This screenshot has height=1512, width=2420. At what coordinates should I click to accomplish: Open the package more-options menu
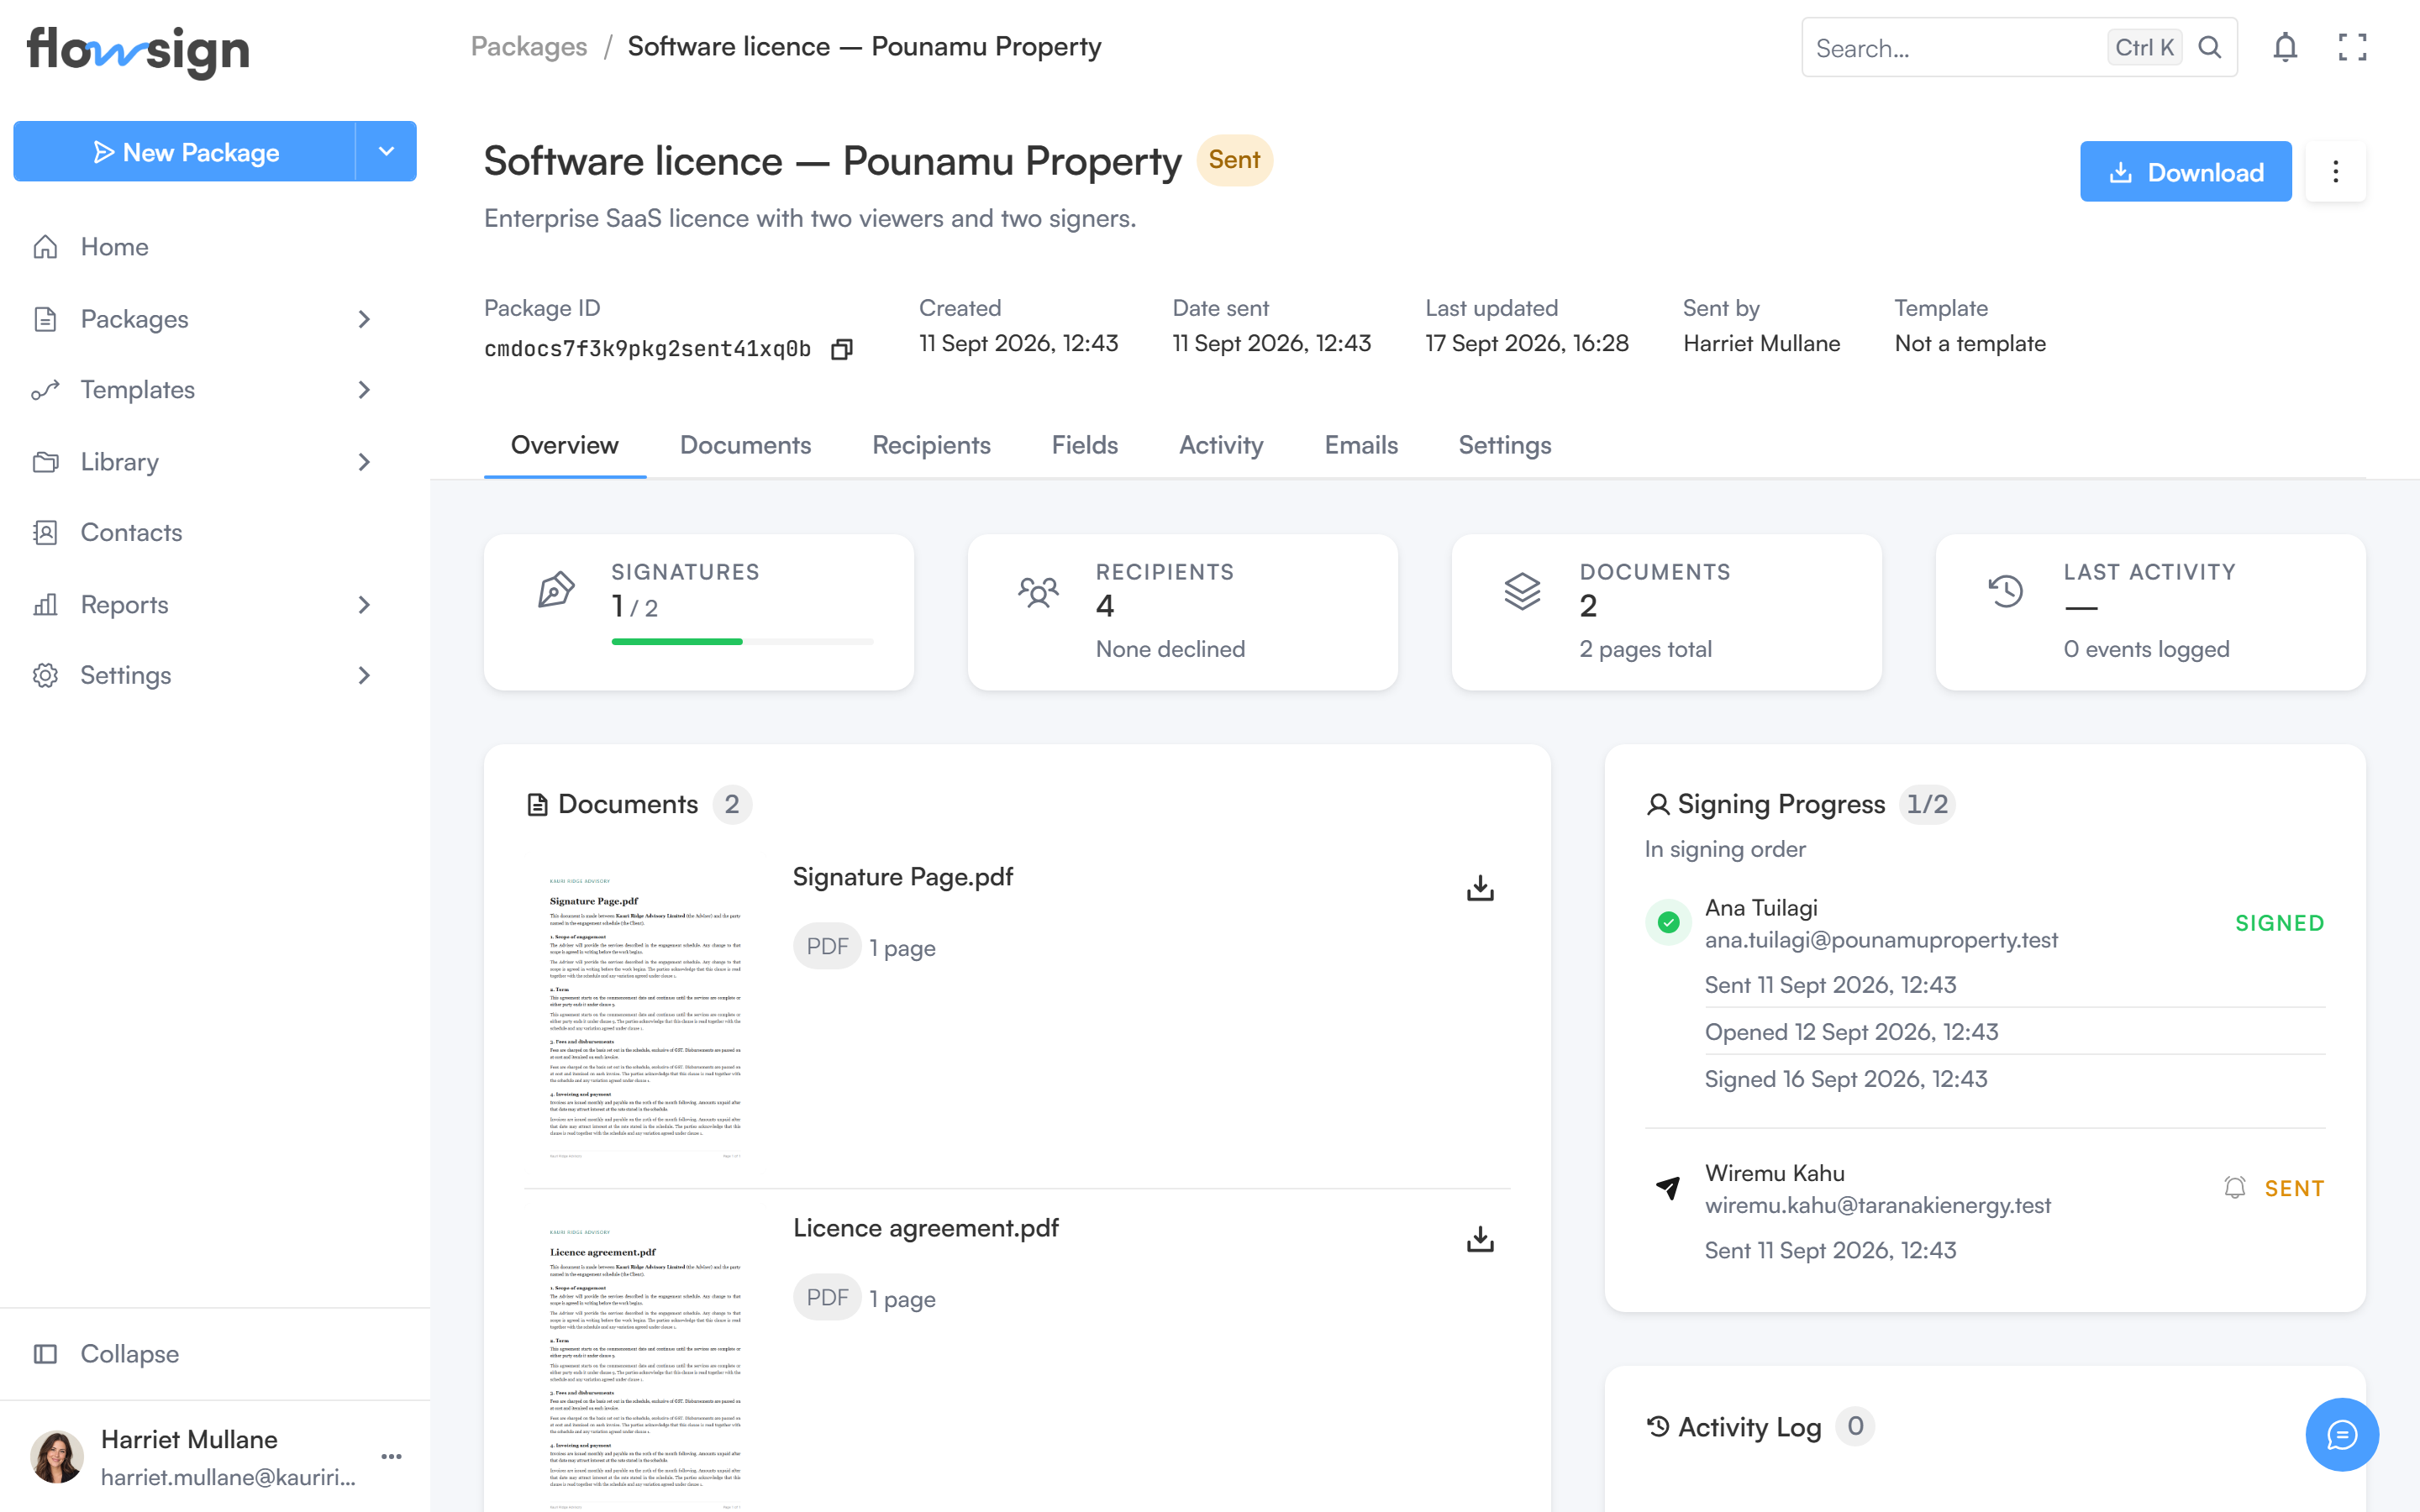pos(2336,172)
